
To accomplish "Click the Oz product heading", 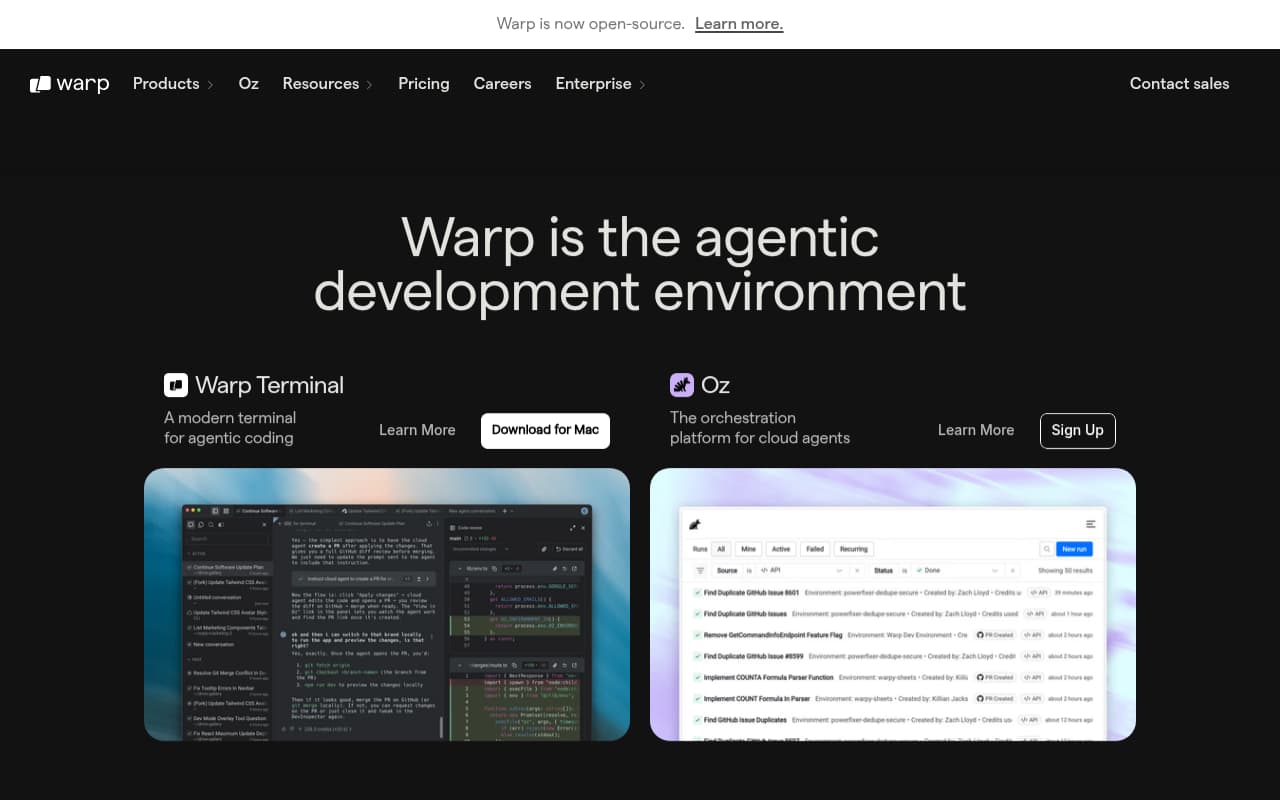I will (716, 385).
